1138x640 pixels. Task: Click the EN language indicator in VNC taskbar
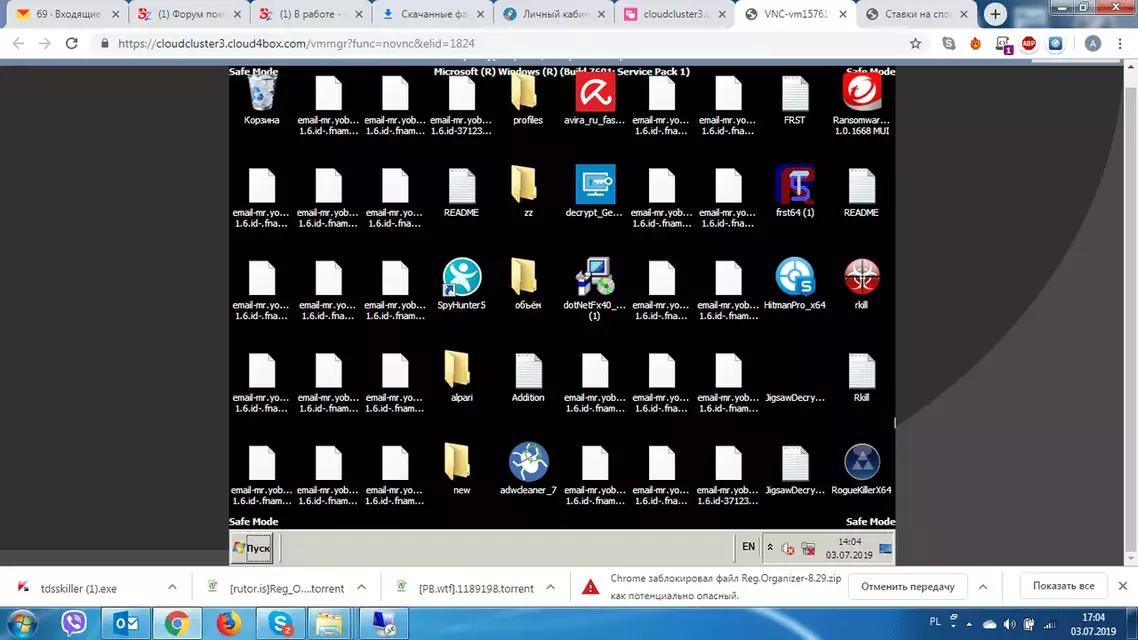pyautogui.click(x=748, y=547)
